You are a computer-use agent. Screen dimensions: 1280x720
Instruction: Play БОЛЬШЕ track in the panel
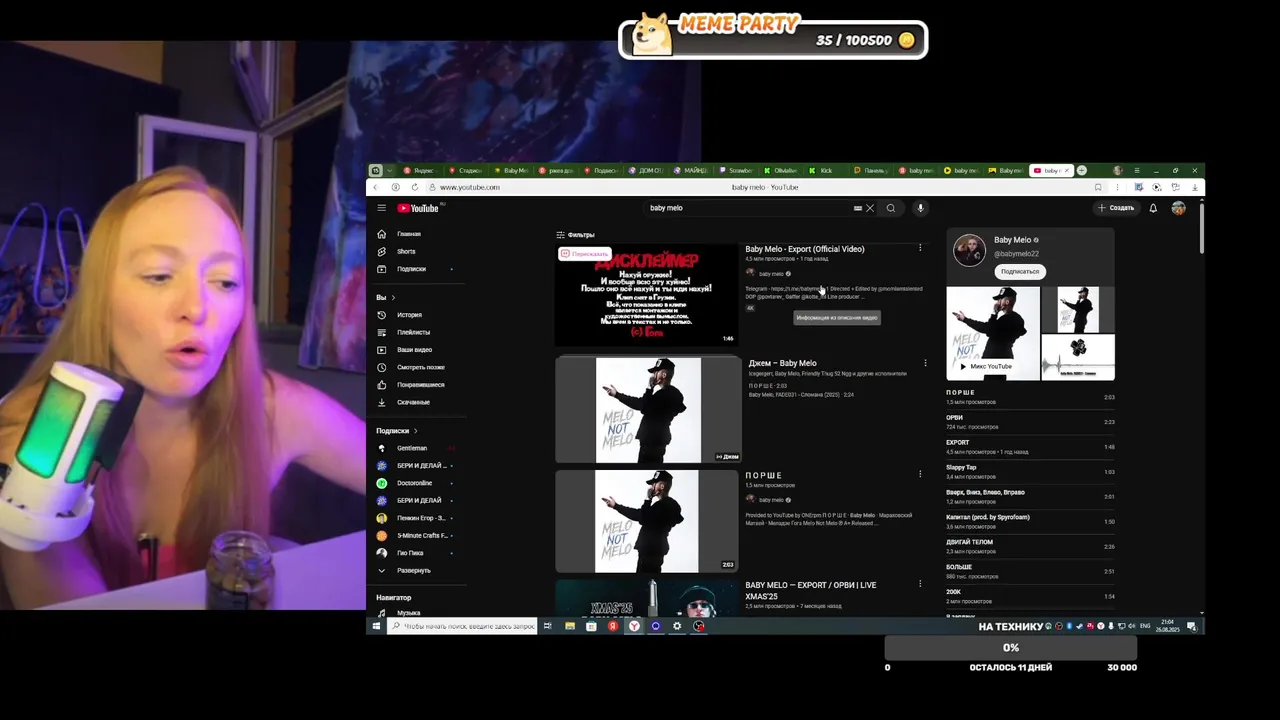[1030, 572]
